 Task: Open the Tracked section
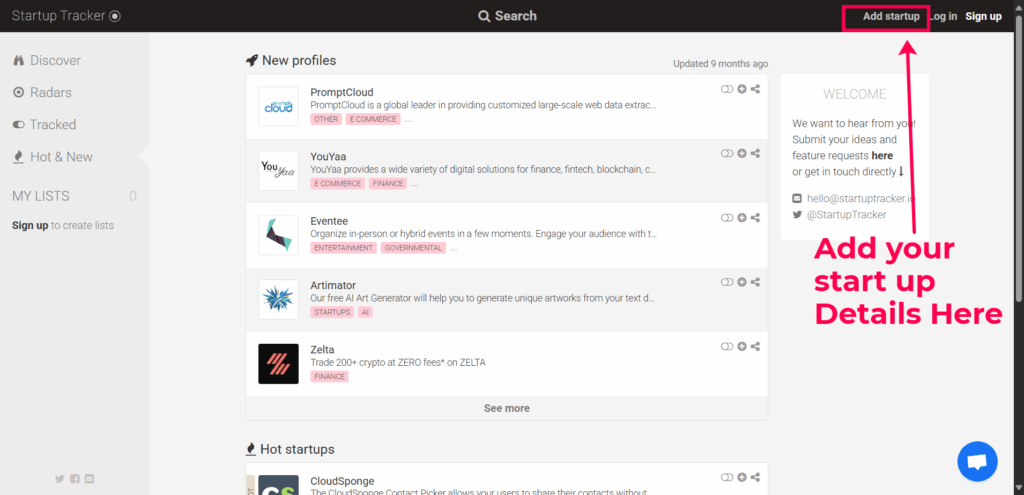click(x=44, y=125)
